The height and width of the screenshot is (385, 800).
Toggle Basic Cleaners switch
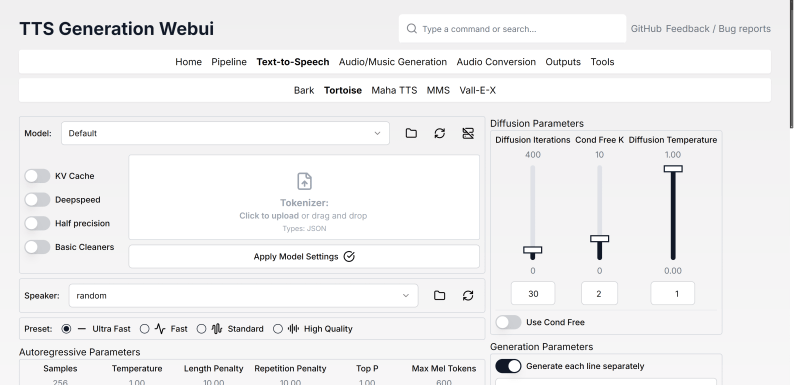[x=37, y=247]
